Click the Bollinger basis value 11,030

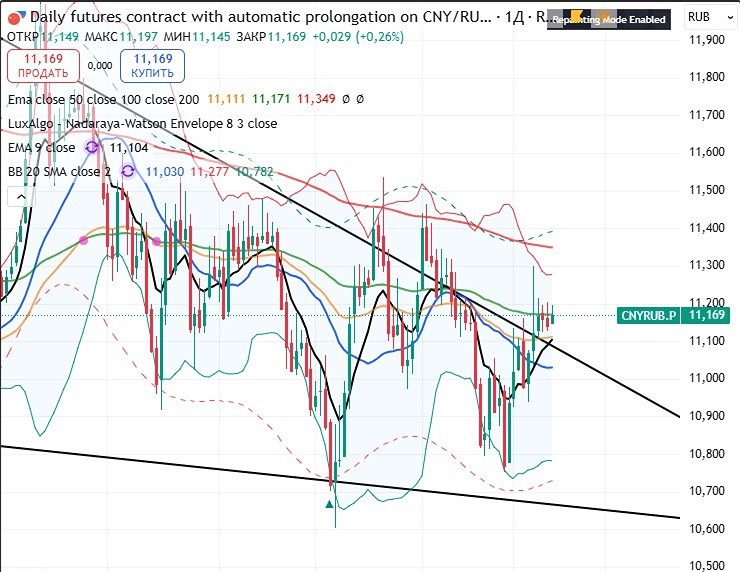click(x=165, y=171)
